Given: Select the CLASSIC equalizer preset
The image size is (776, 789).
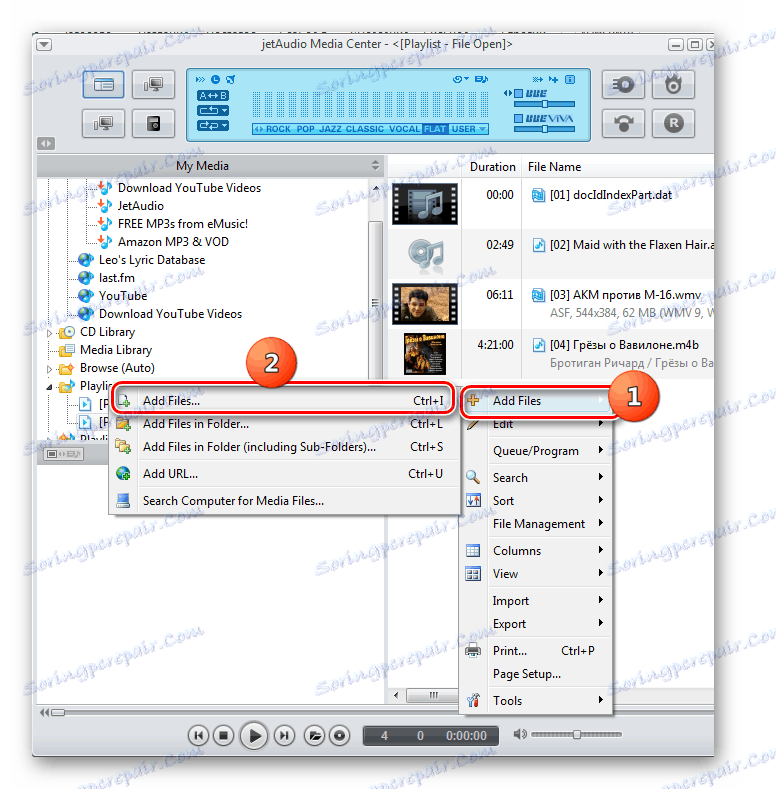Looking at the screenshot, I should click(x=364, y=129).
